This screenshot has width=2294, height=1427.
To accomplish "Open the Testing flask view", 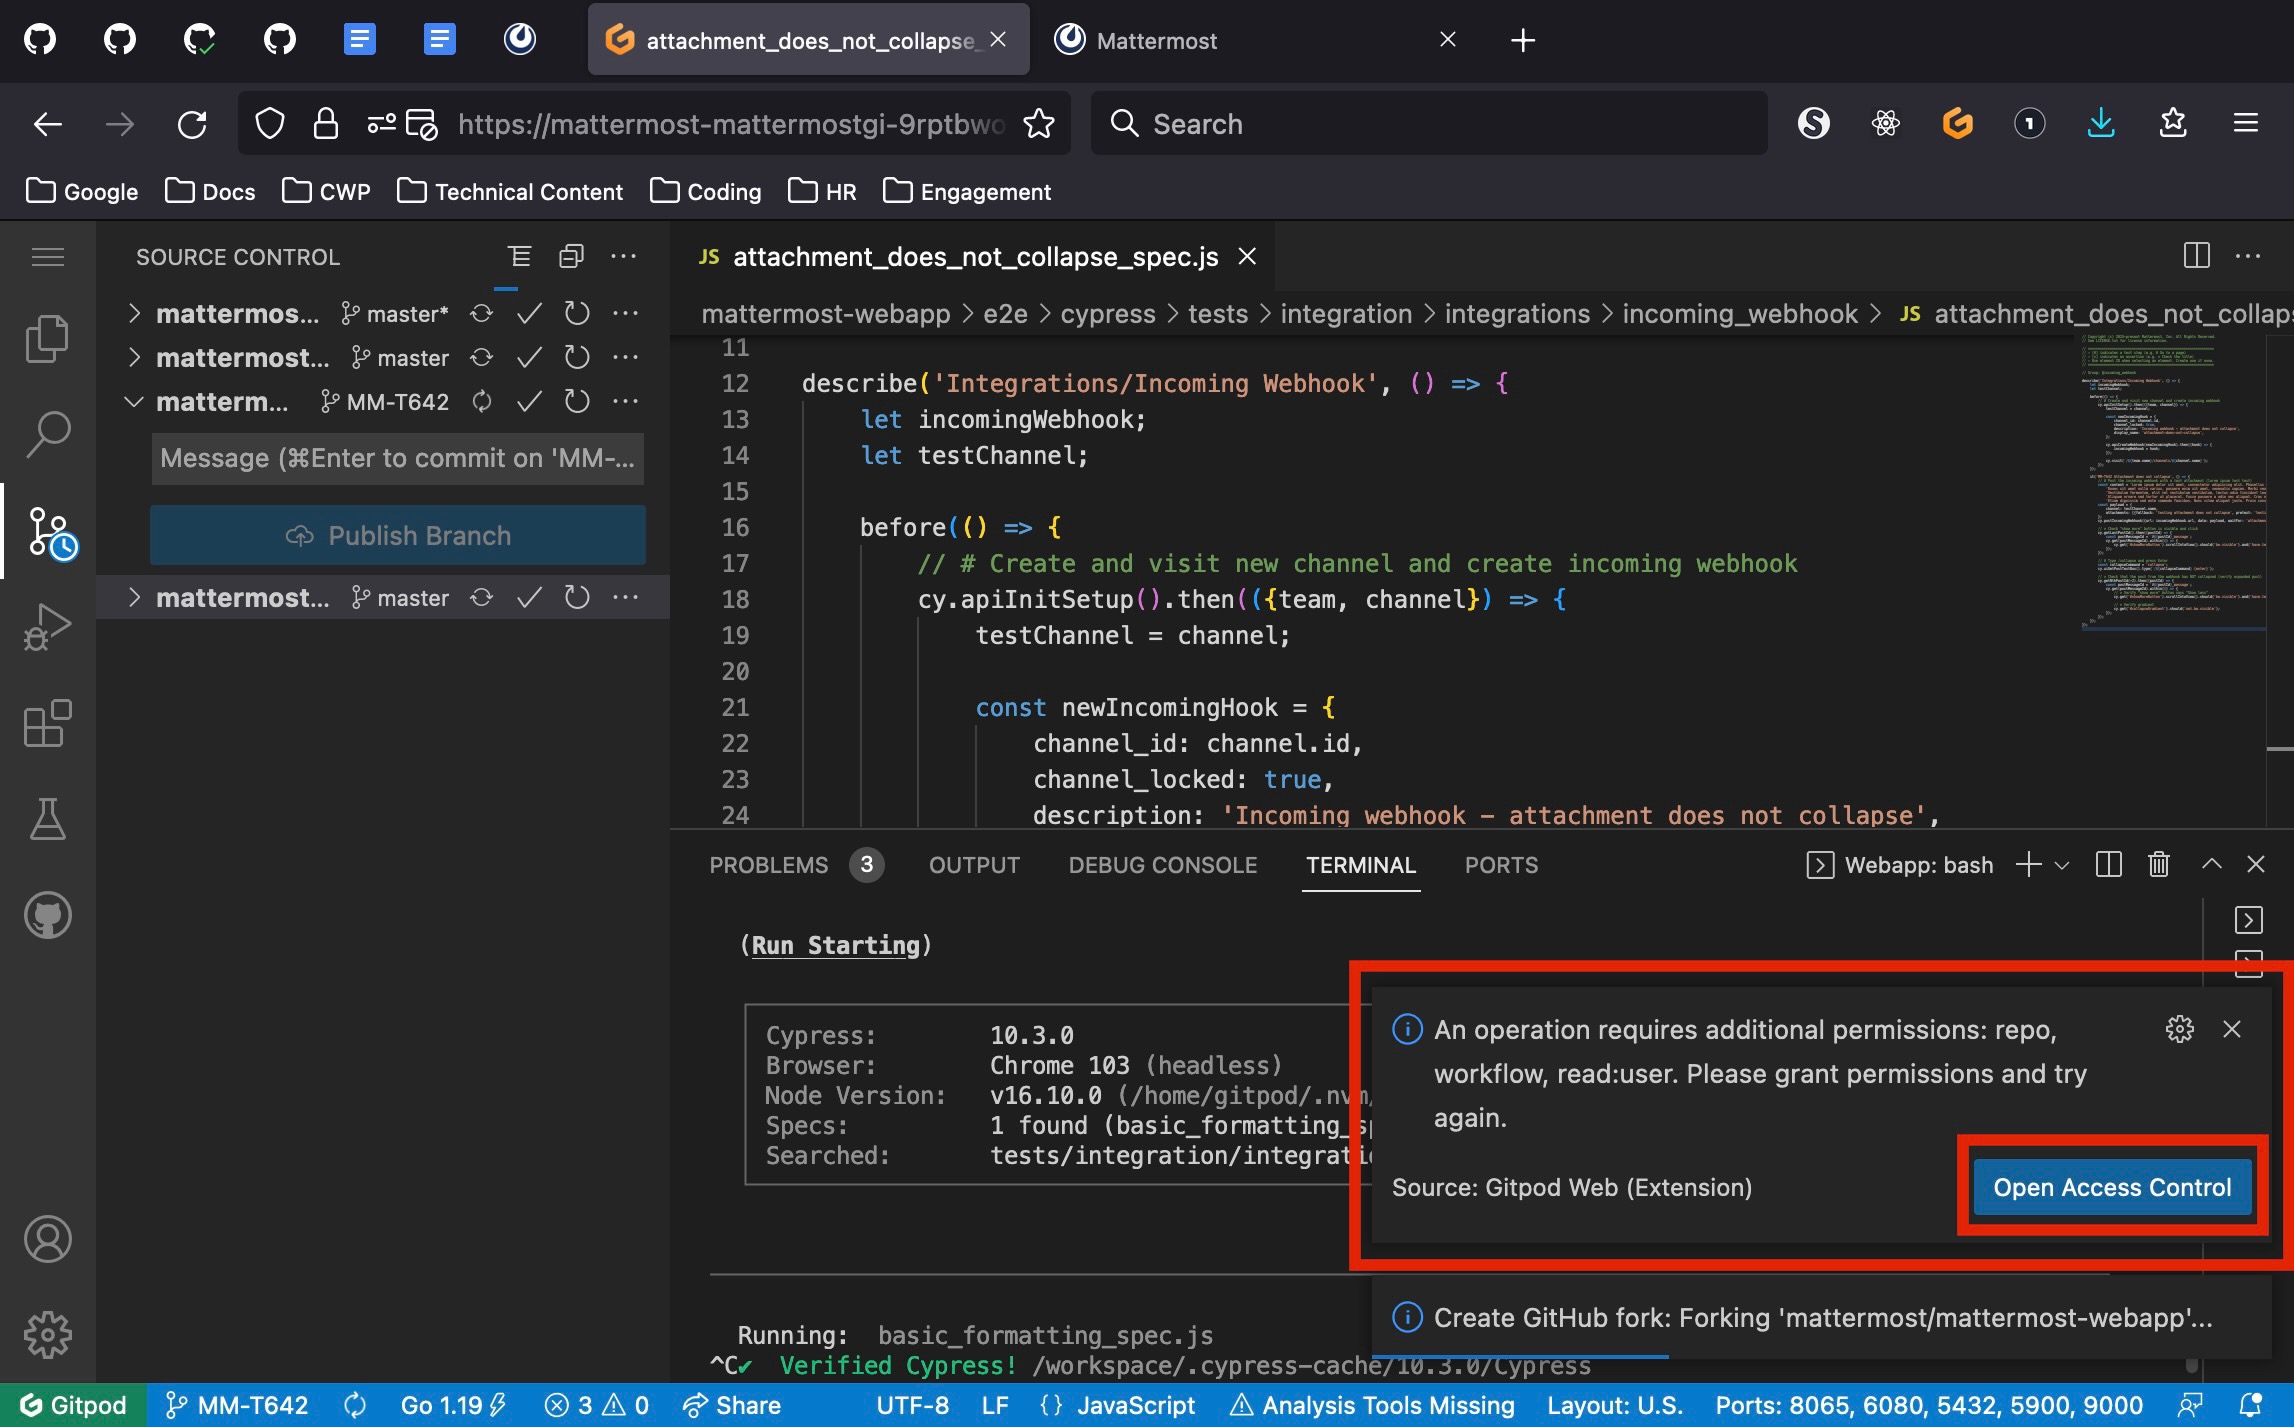I will 47,819.
